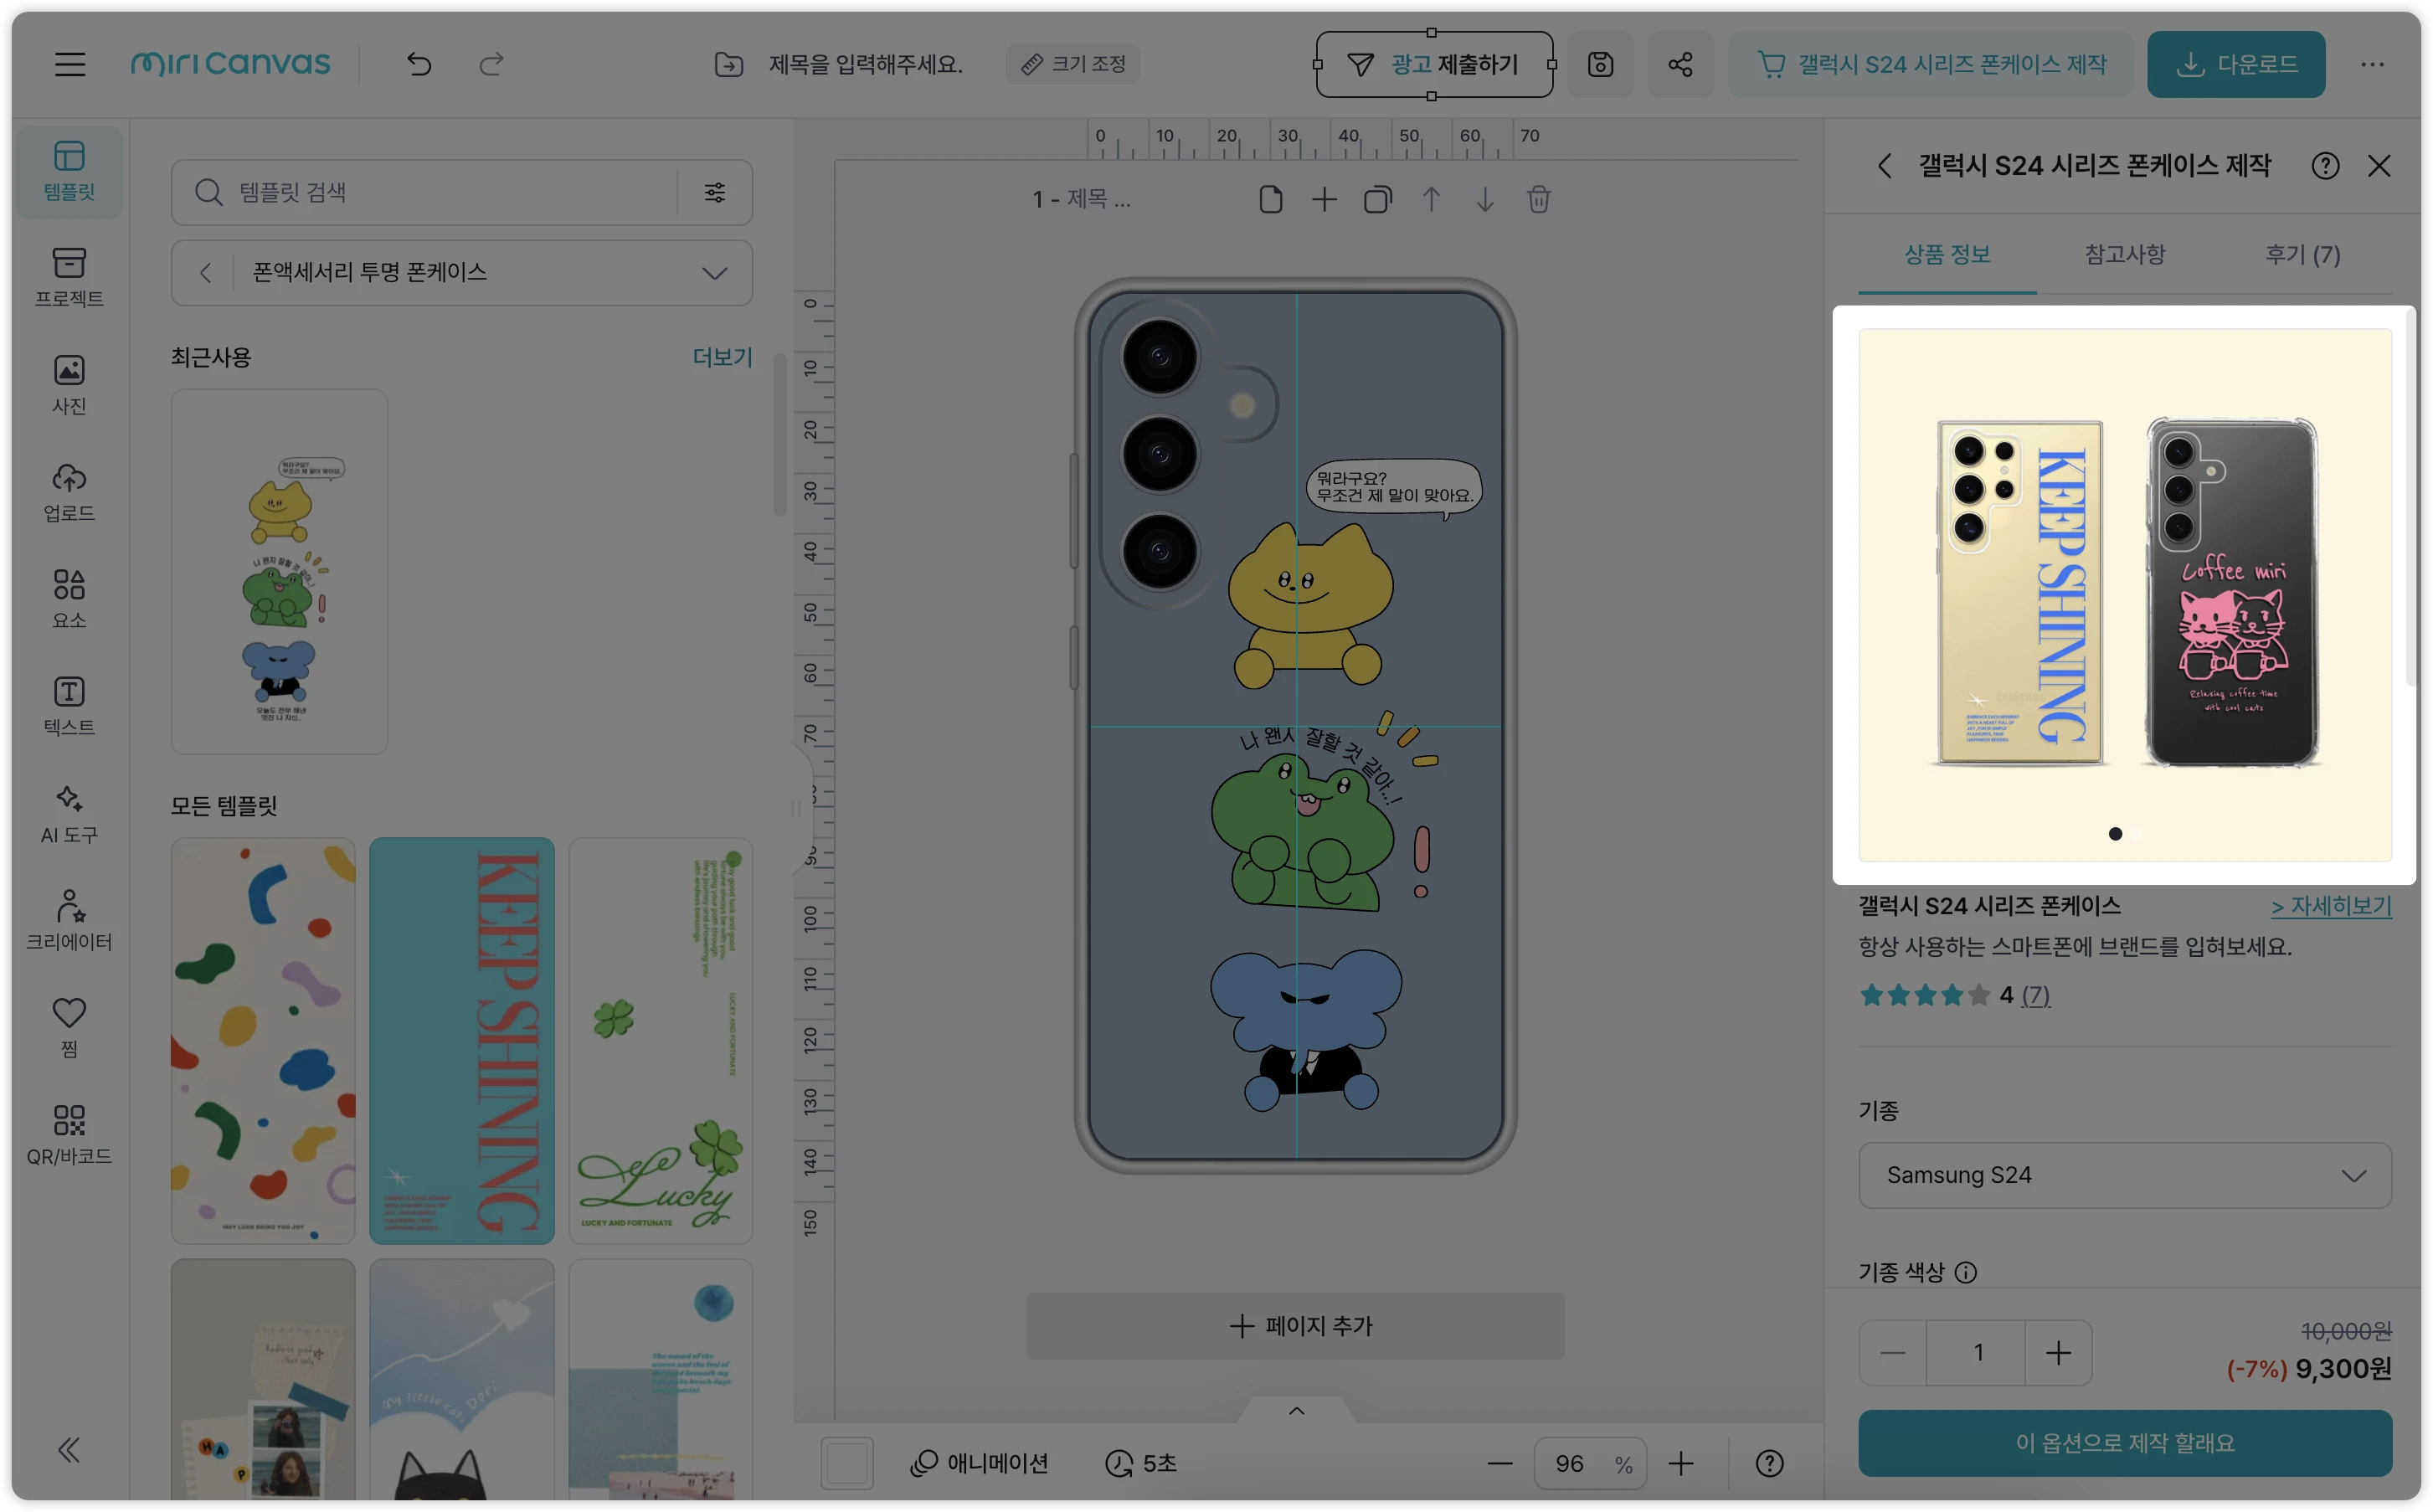The width and height of the screenshot is (2433, 1512).
Task: Click the undo arrow icon
Action: pyautogui.click(x=419, y=65)
